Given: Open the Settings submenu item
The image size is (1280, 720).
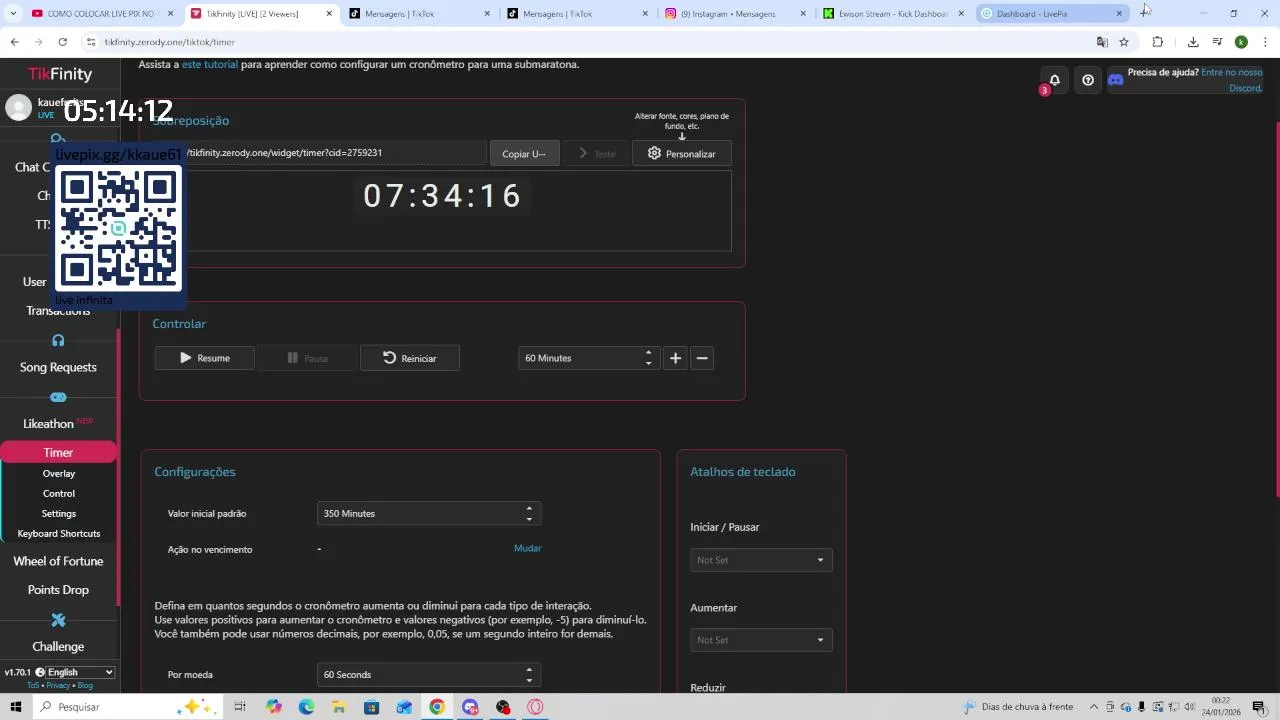Looking at the screenshot, I should click(59, 513).
